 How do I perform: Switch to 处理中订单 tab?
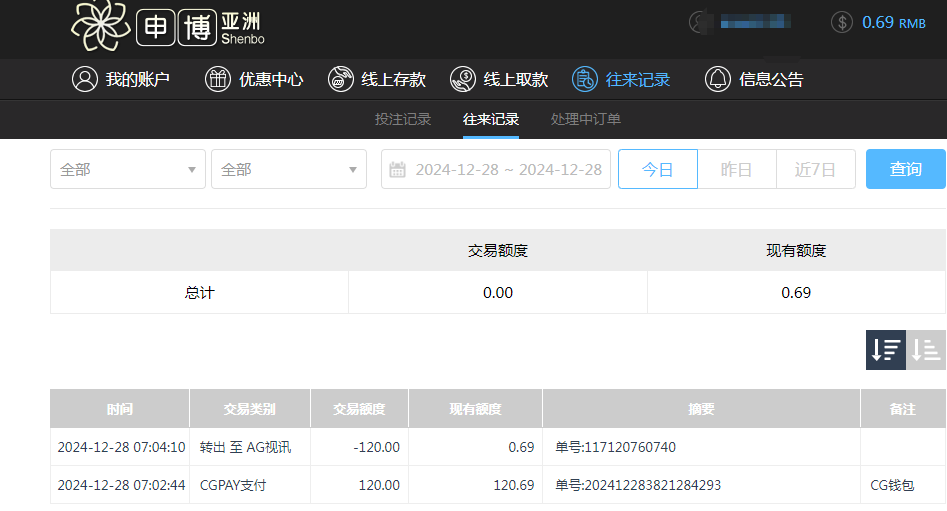(x=586, y=119)
